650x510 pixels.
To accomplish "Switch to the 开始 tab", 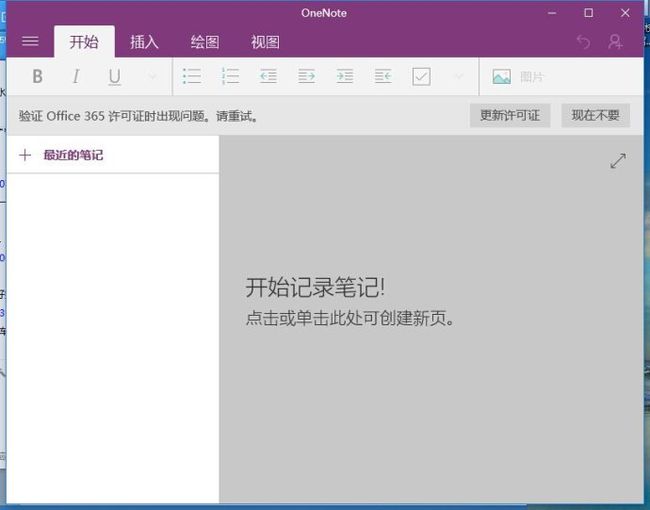I will (84, 42).
